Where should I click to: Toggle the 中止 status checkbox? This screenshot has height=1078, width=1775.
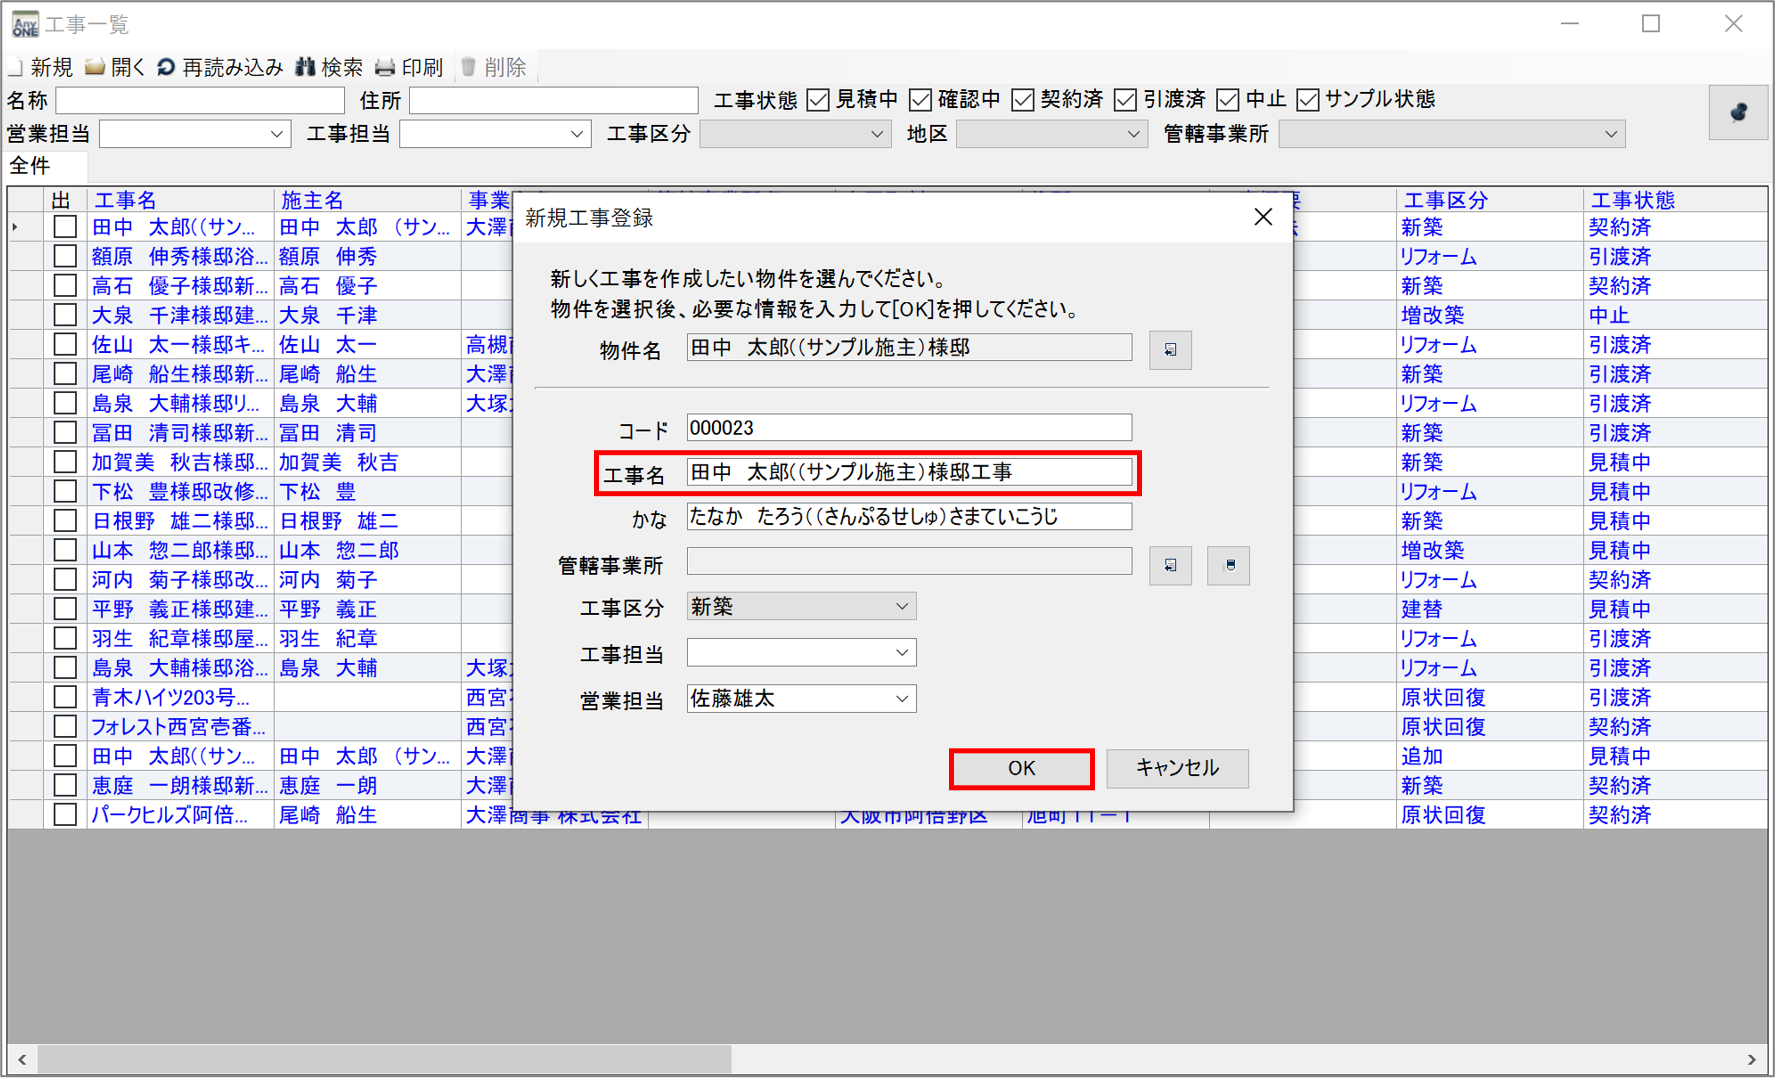1228,100
